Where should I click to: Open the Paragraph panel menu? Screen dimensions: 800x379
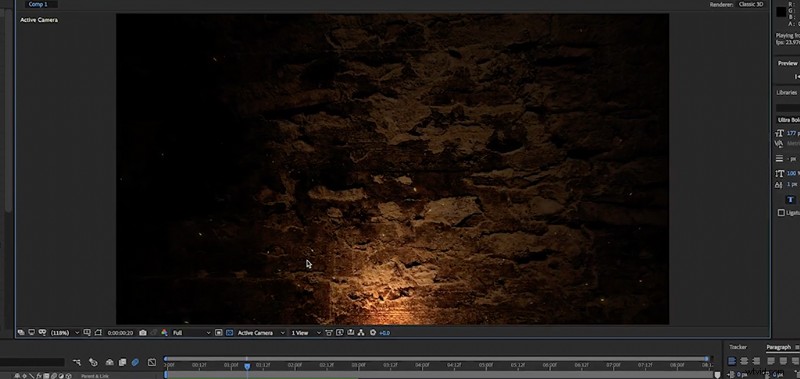pos(797,347)
